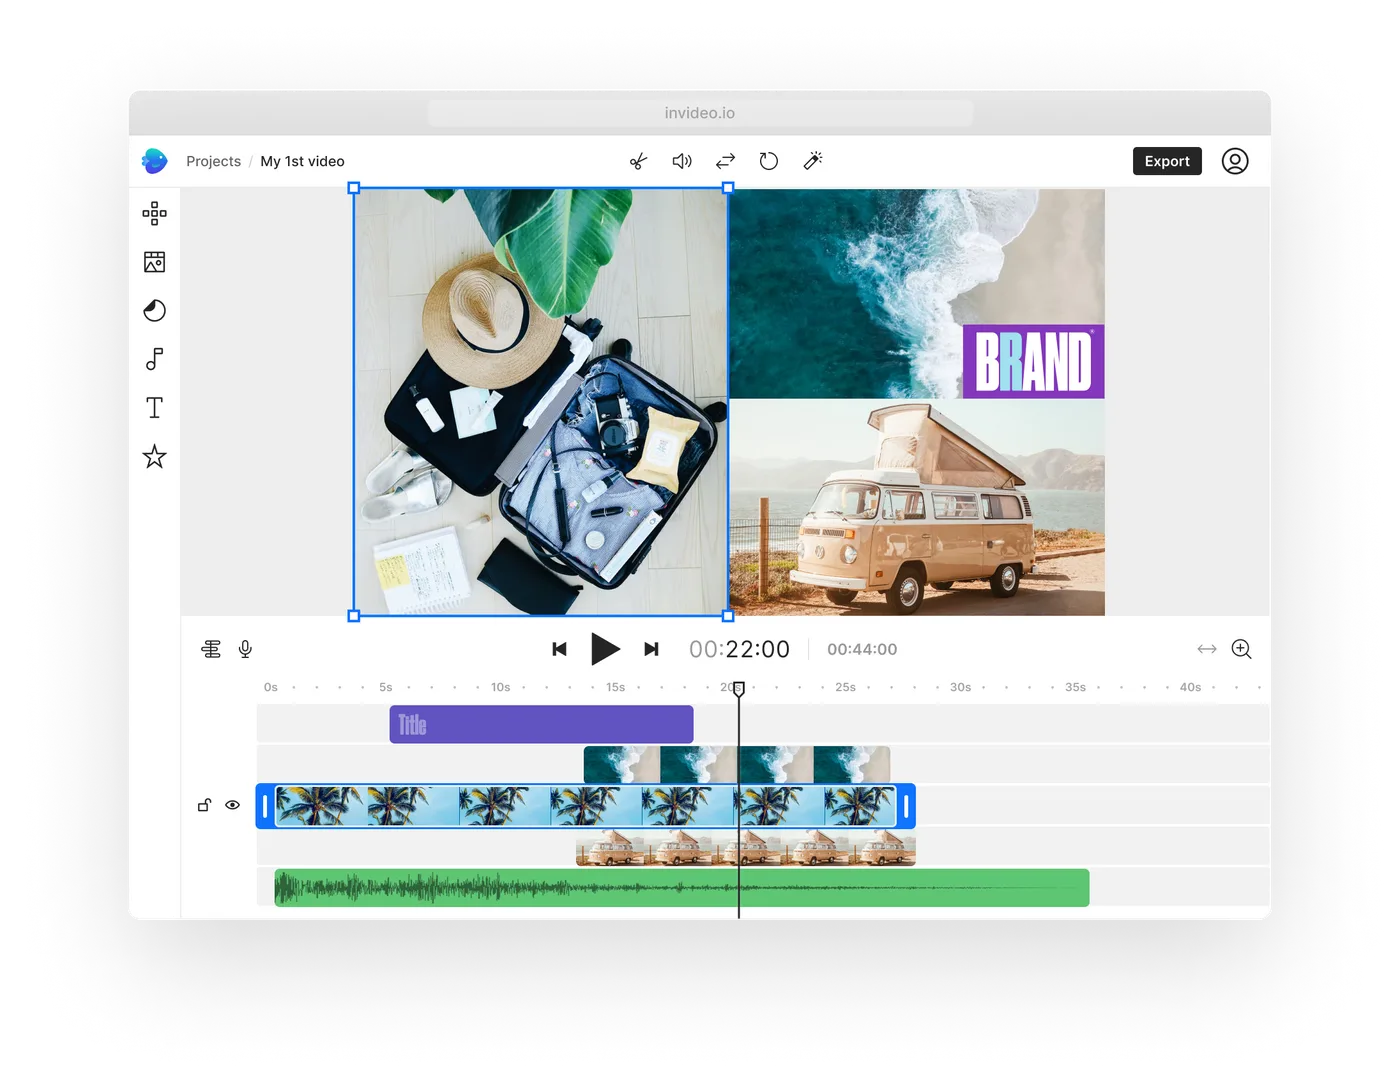Open the Music panel in the sidebar
This screenshot has height=1086, width=1400.
click(155, 359)
